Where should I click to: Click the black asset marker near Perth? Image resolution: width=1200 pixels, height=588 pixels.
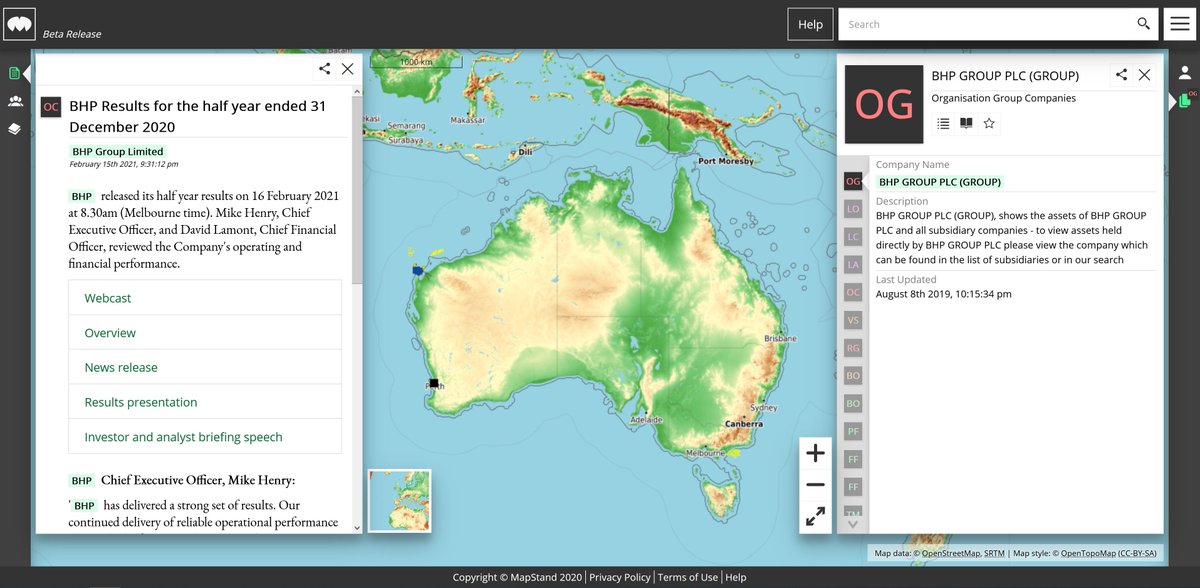click(434, 383)
